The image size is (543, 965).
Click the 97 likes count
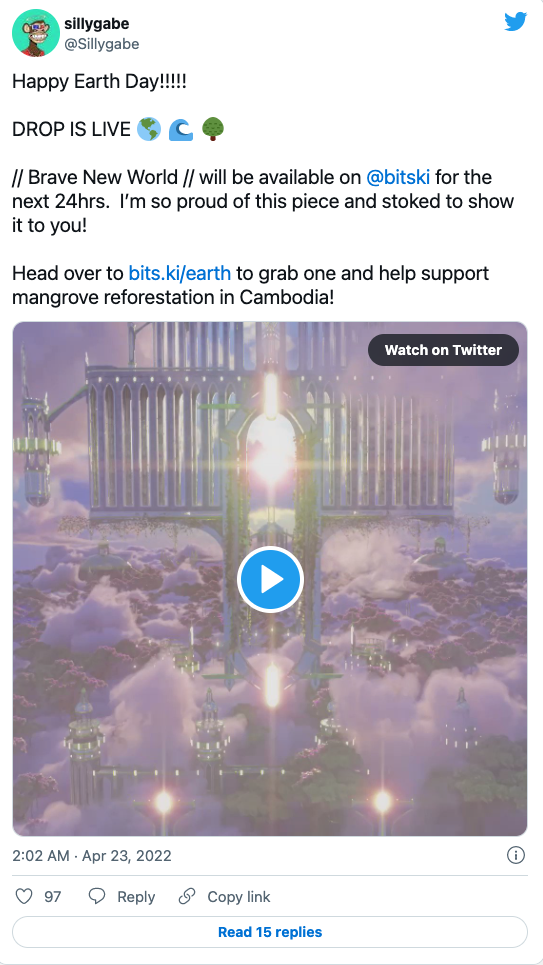point(53,897)
